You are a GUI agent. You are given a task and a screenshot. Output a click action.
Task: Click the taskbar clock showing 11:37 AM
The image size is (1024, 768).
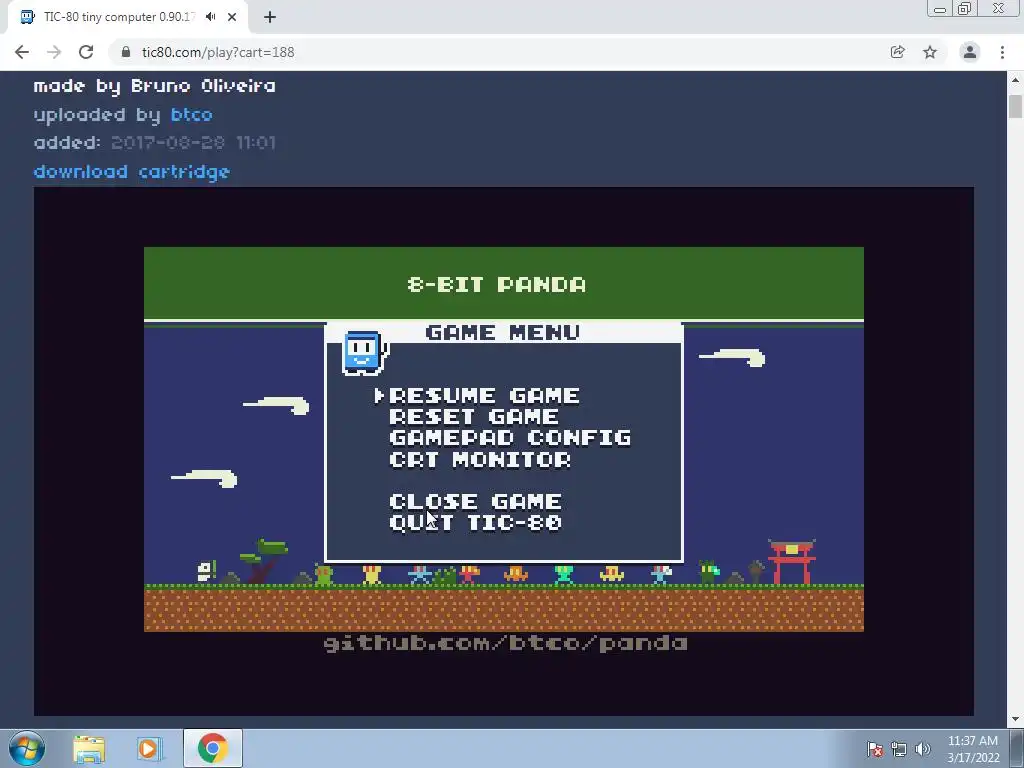[973, 749]
